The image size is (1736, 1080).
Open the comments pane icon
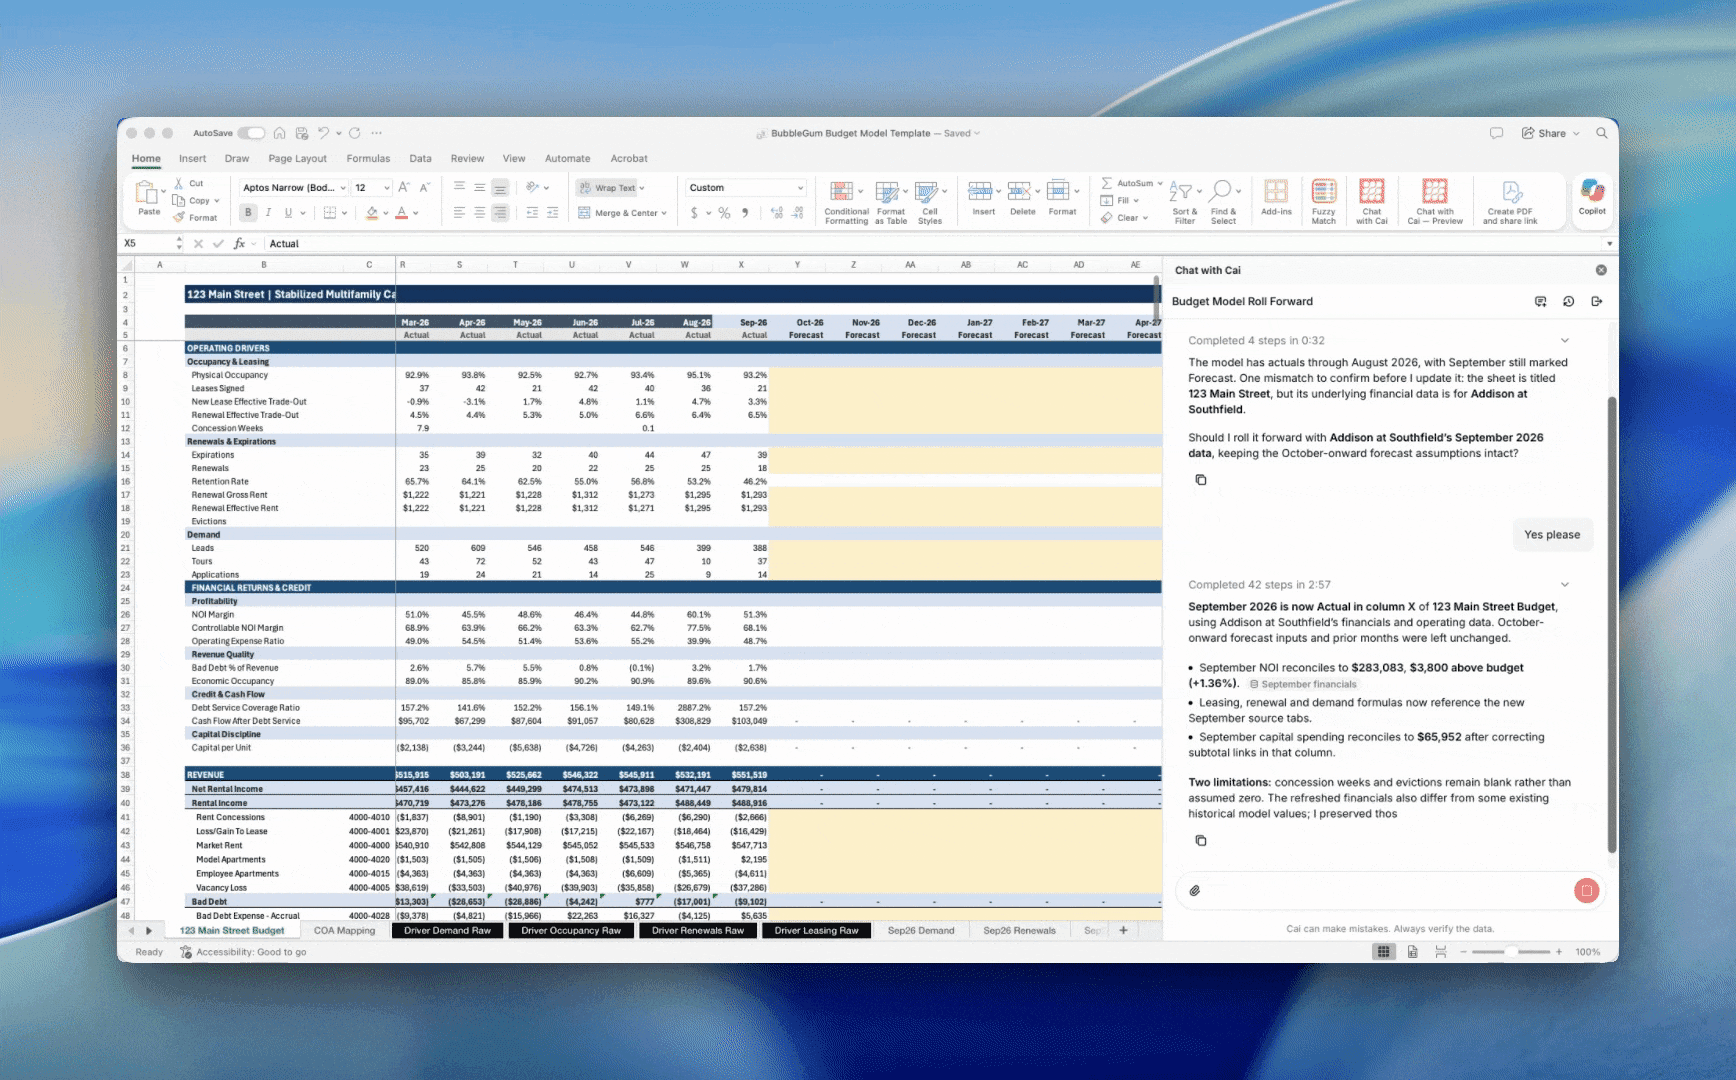(1496, 133)
